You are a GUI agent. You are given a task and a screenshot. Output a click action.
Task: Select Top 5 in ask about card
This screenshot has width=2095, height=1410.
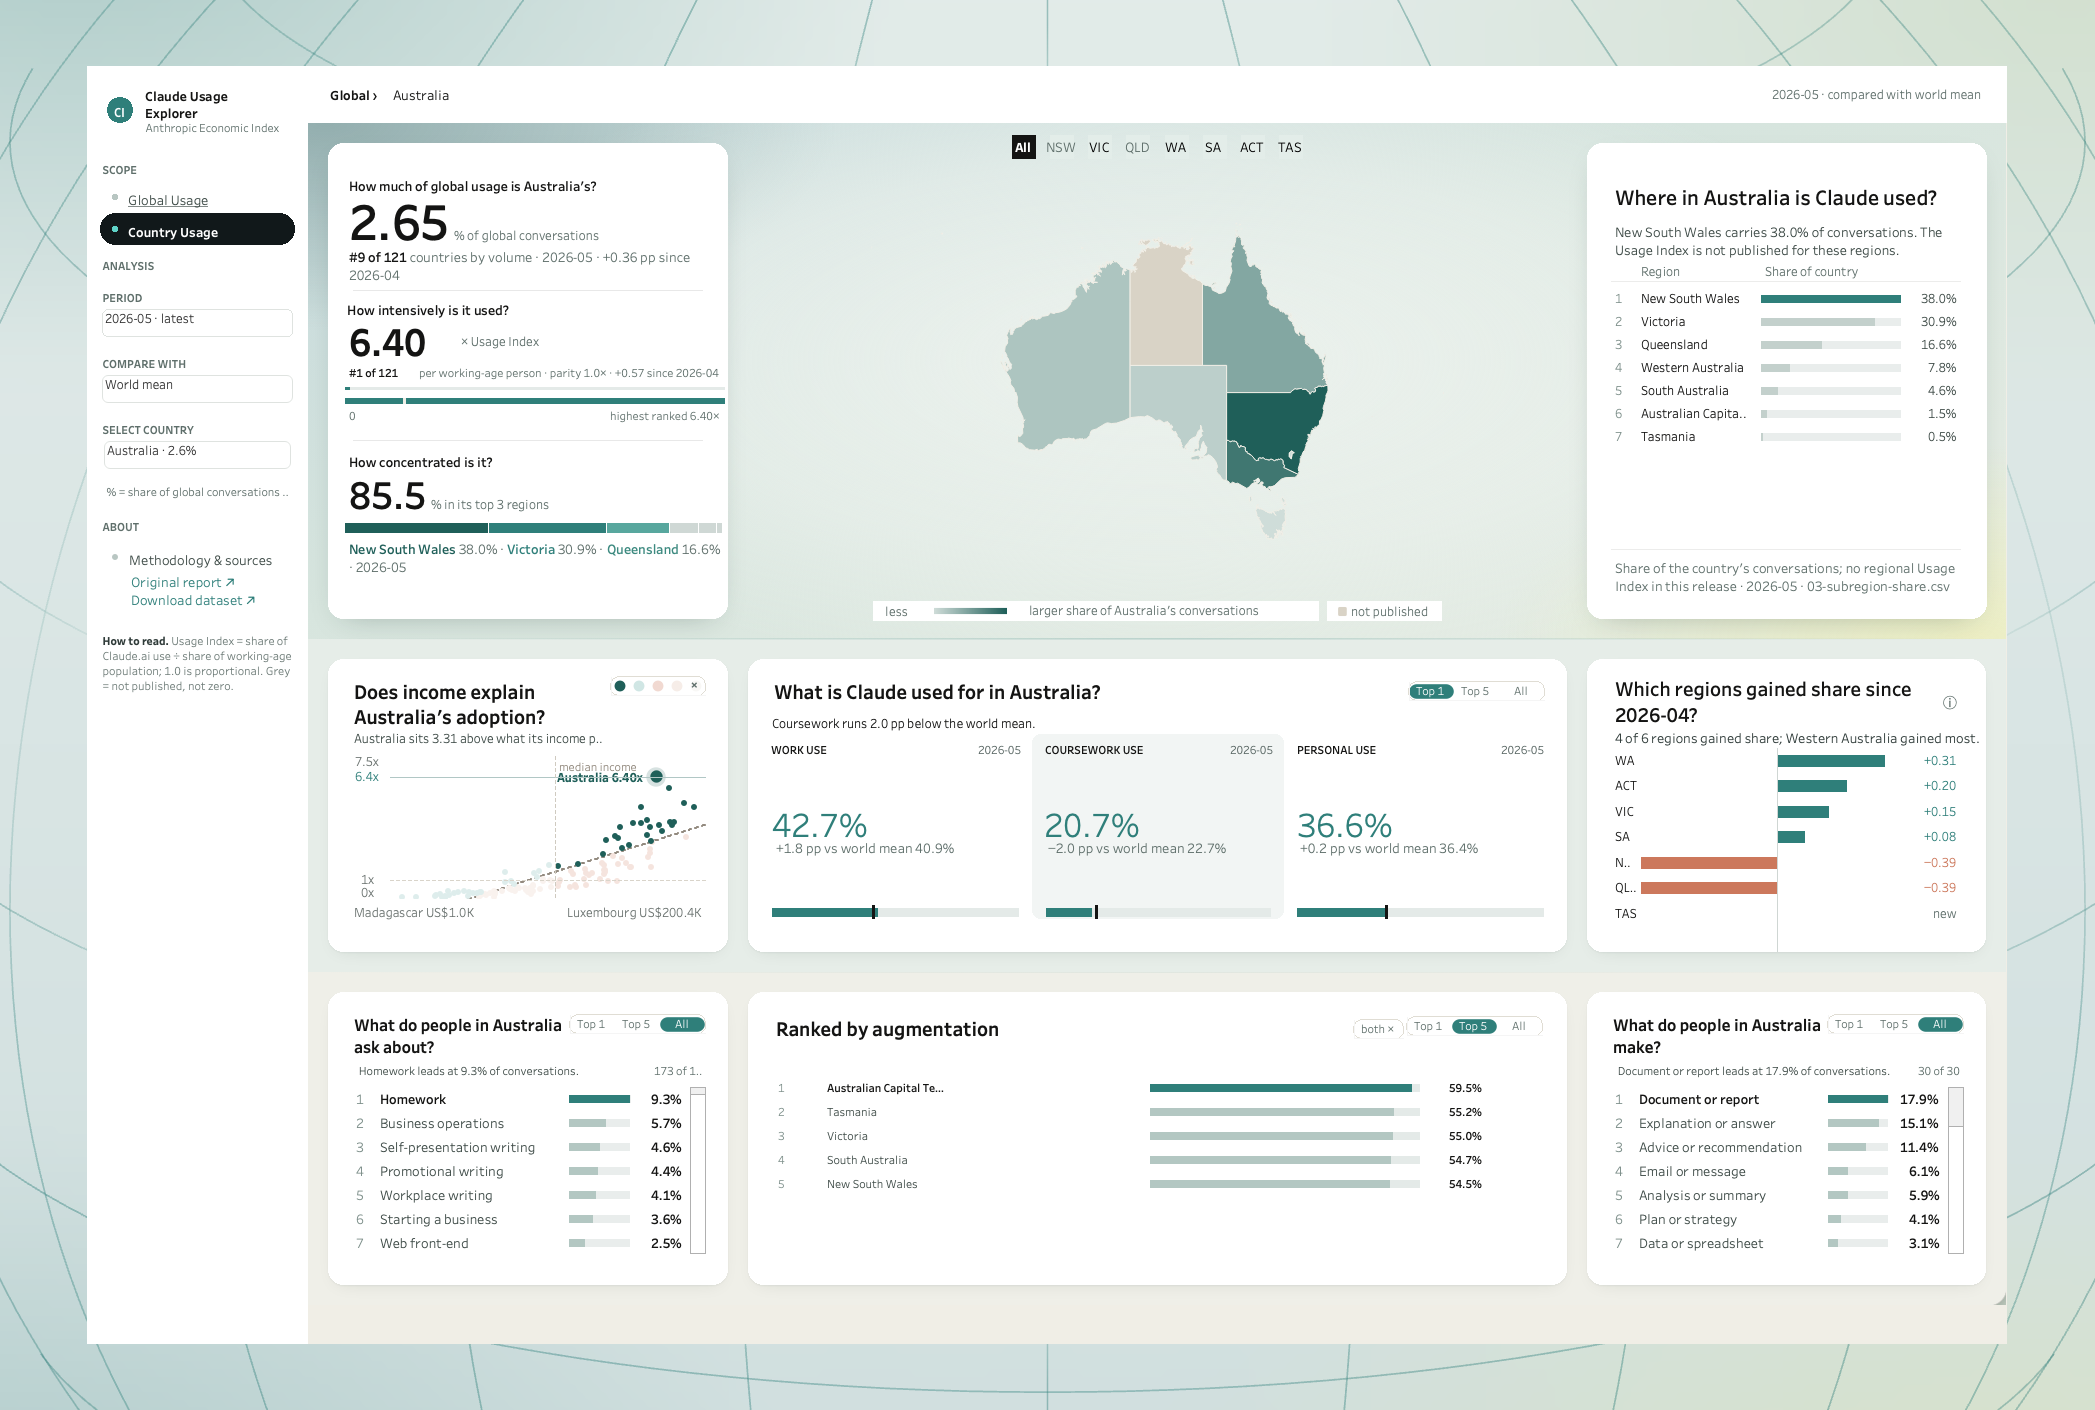point(636,1024)
